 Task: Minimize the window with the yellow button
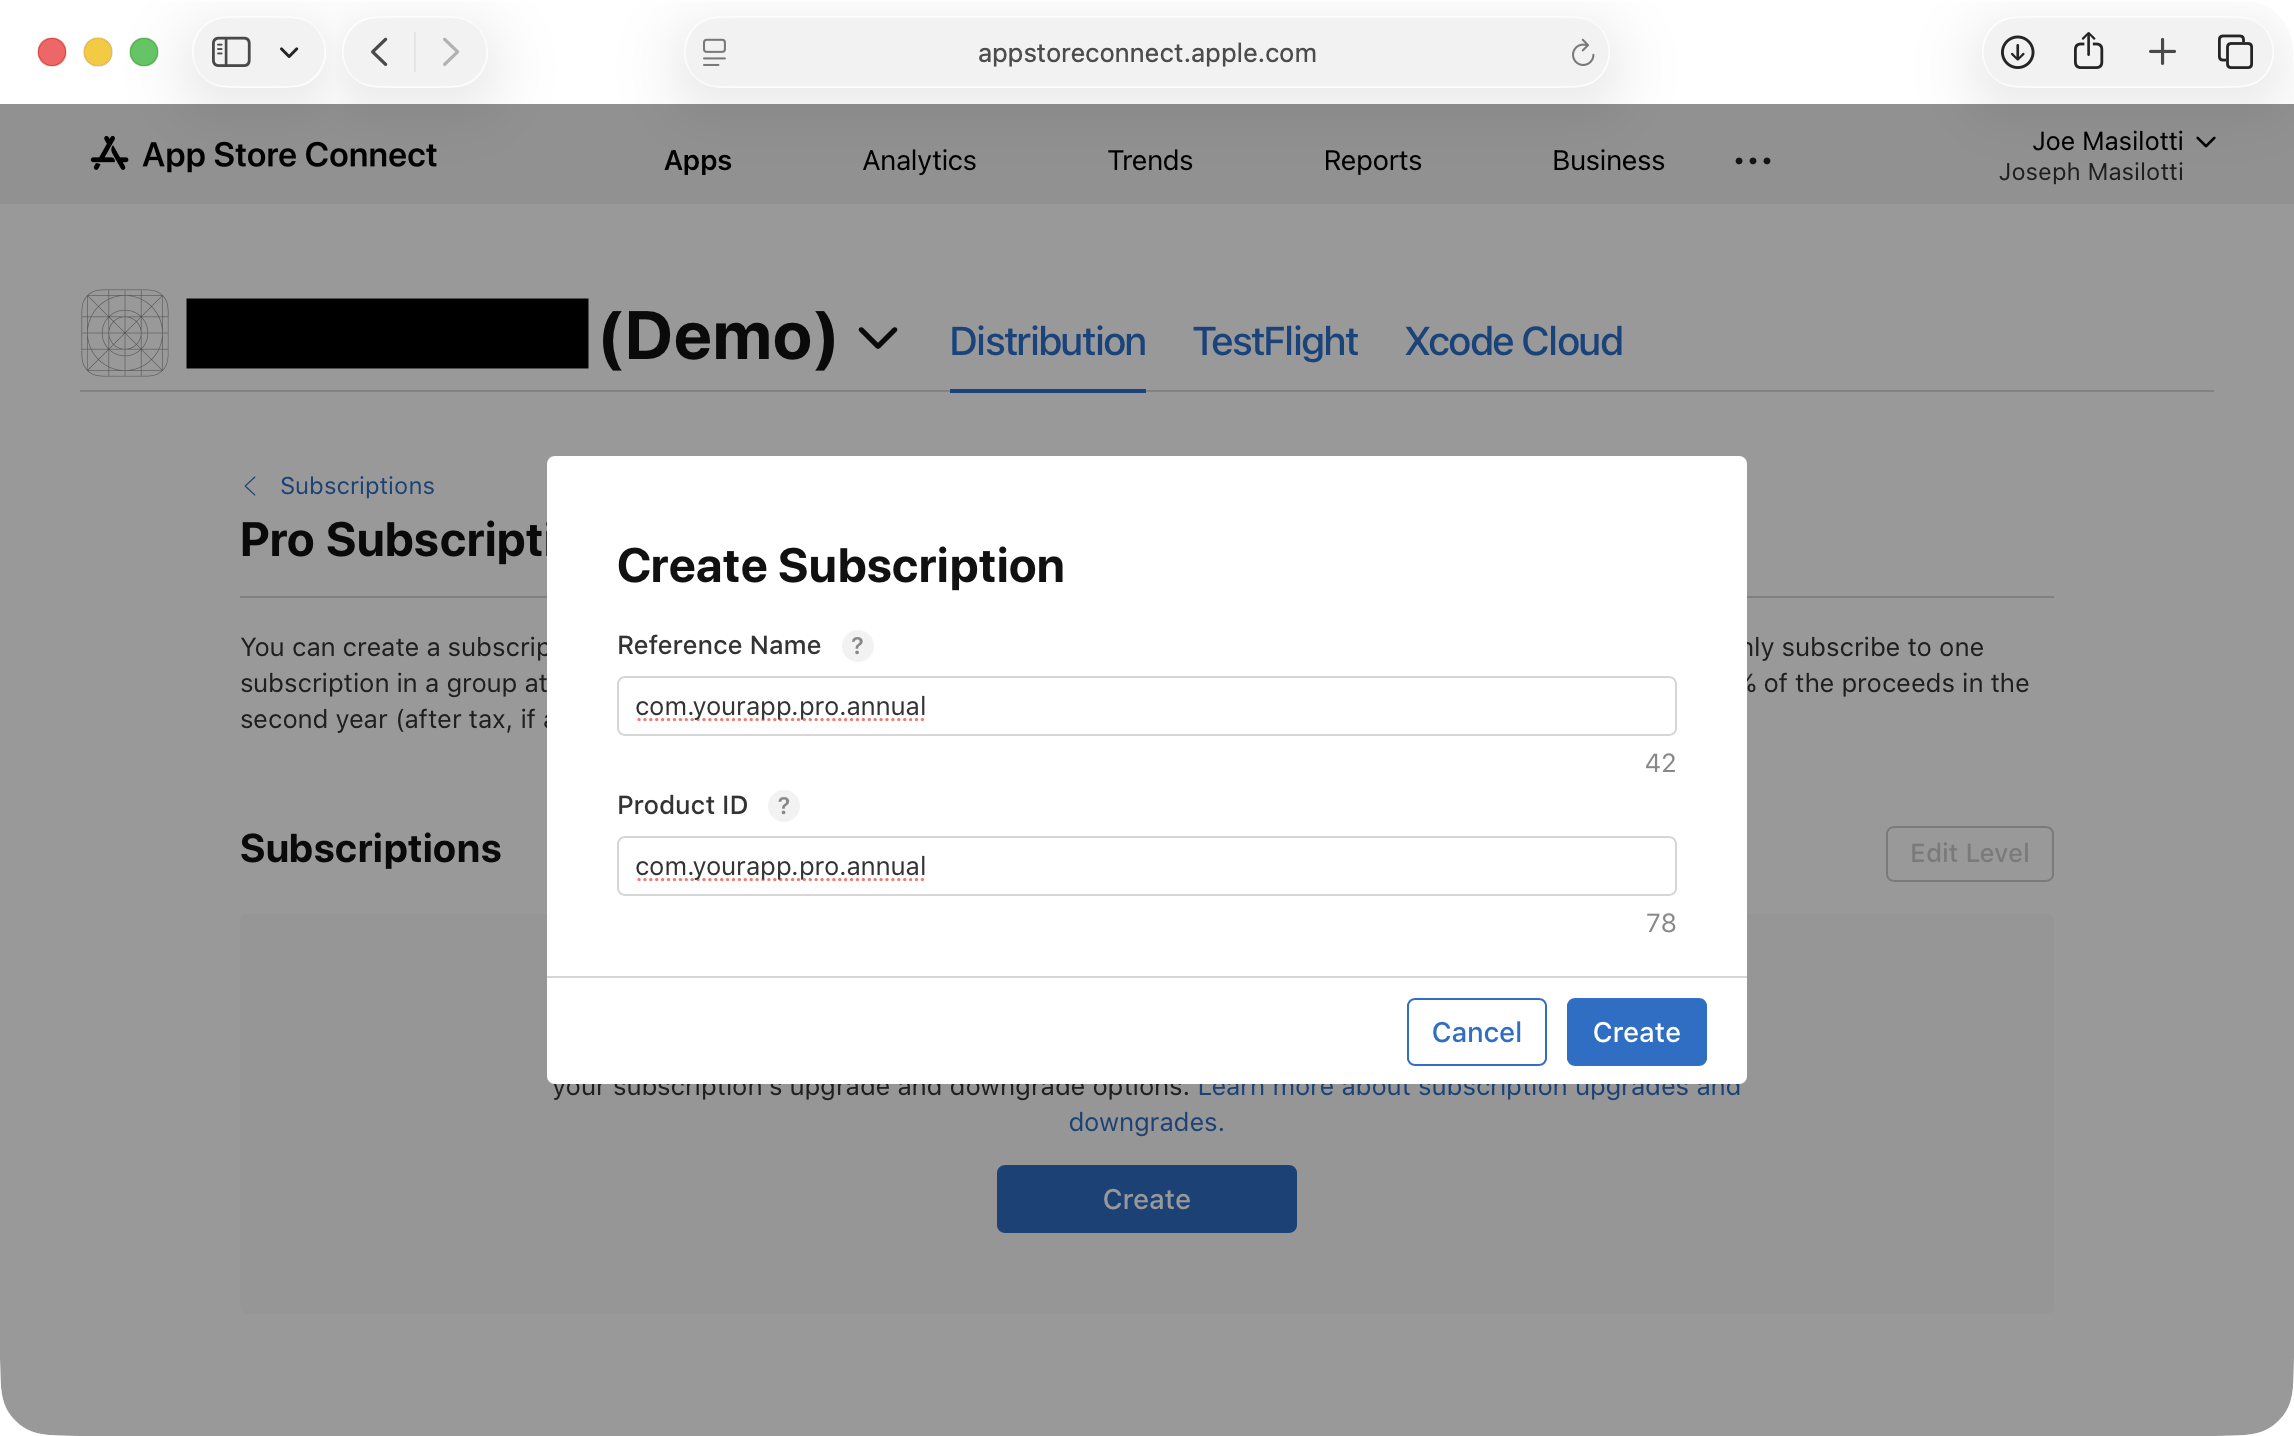point(98,52)
